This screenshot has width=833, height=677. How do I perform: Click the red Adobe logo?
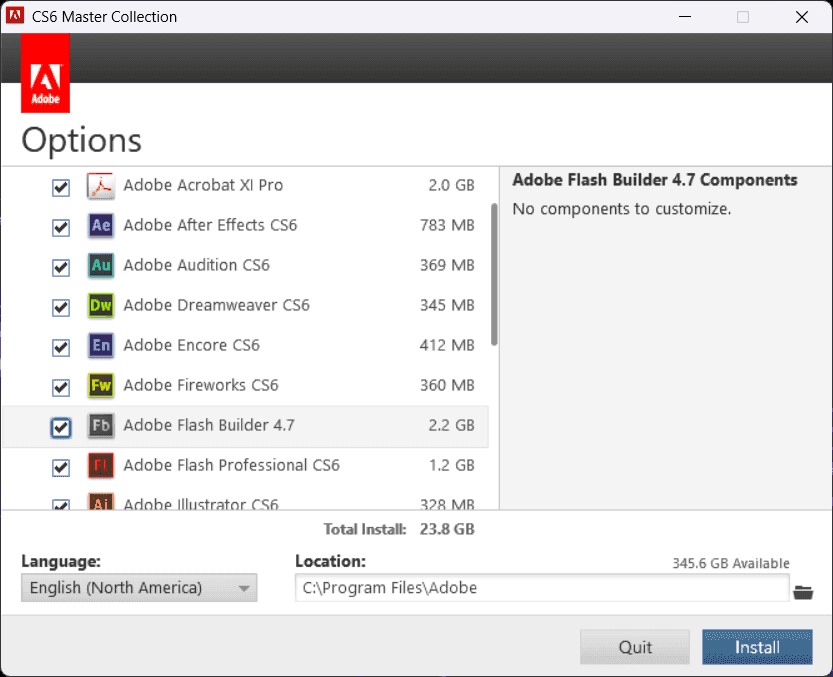(x=45, y=73)
